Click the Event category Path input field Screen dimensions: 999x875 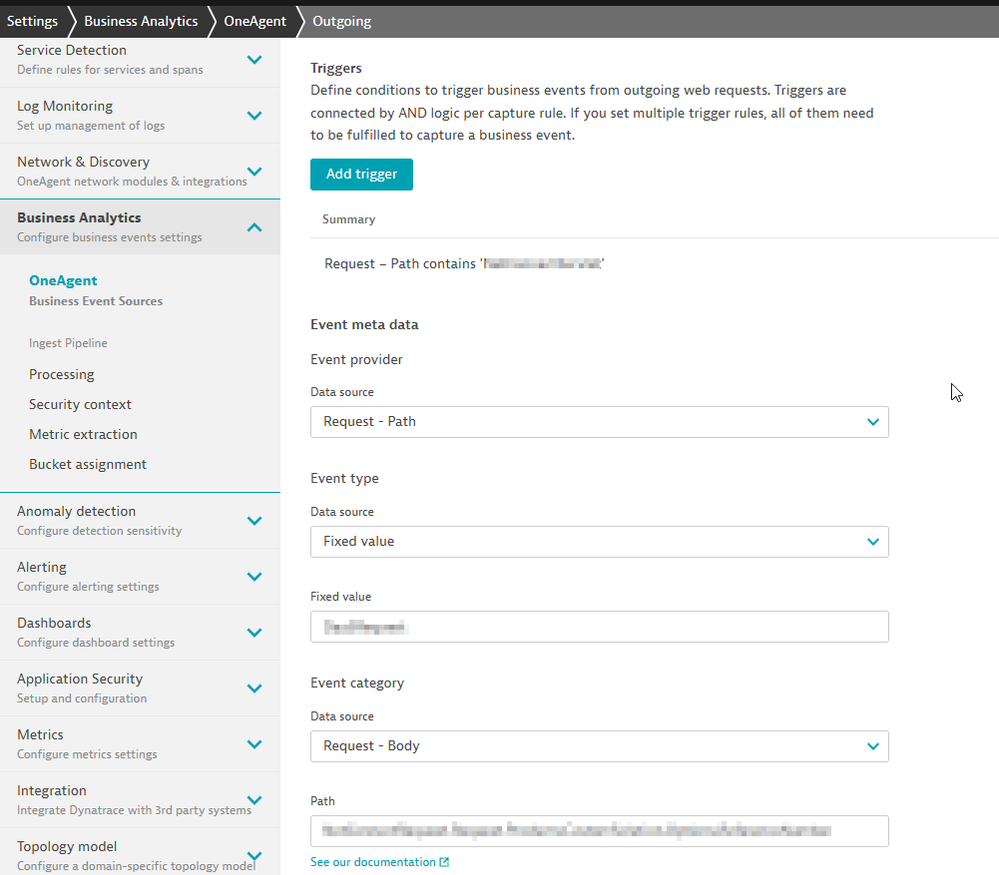(599, 831)
